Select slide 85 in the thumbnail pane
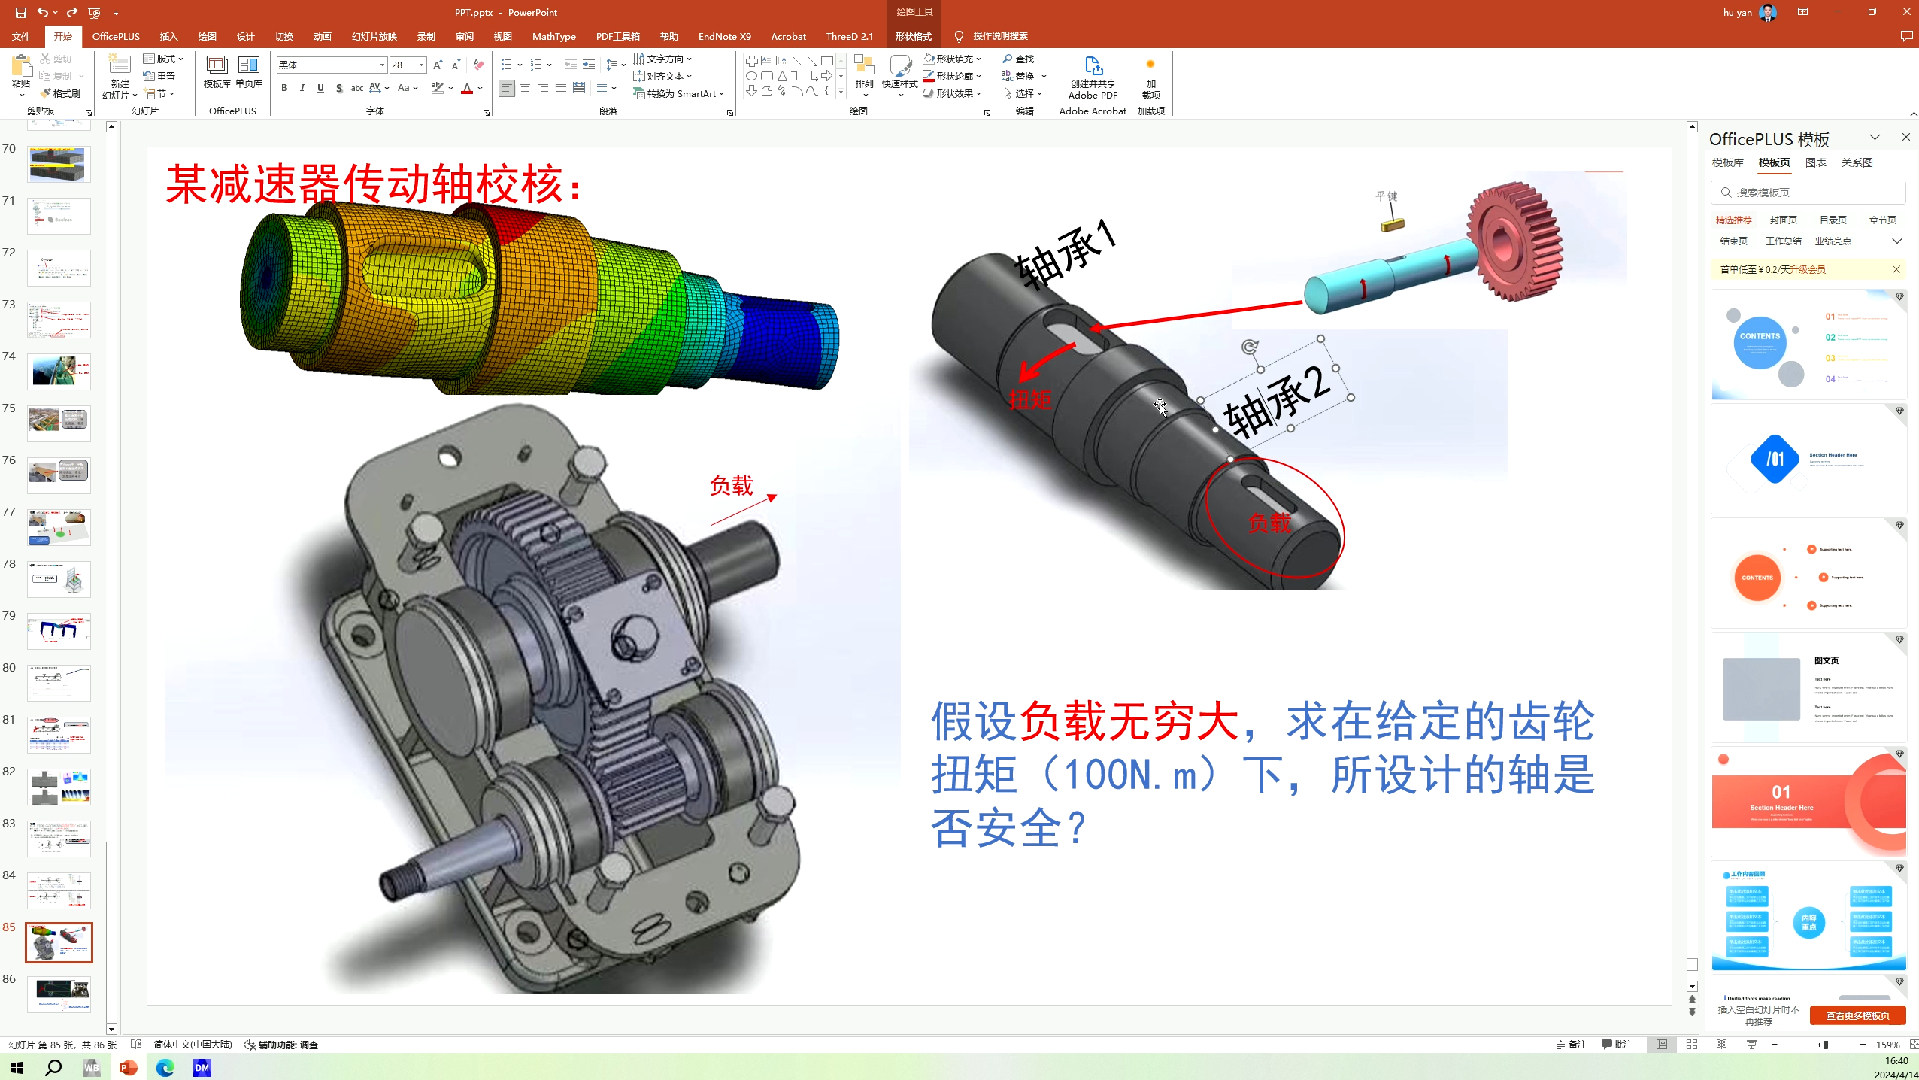 point(58,941)
